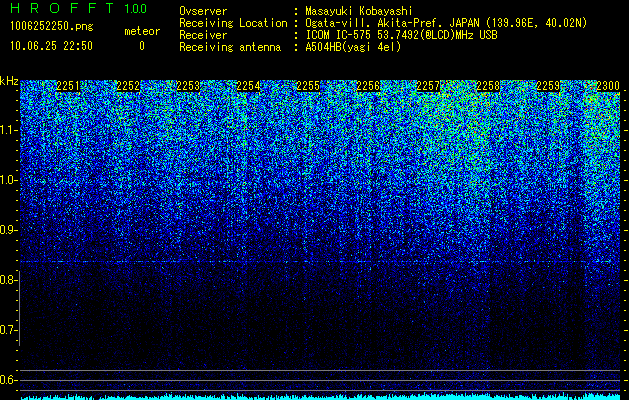The image size is (629, 400).
Task: Click the Receiver label
Action: coord(203,35)
